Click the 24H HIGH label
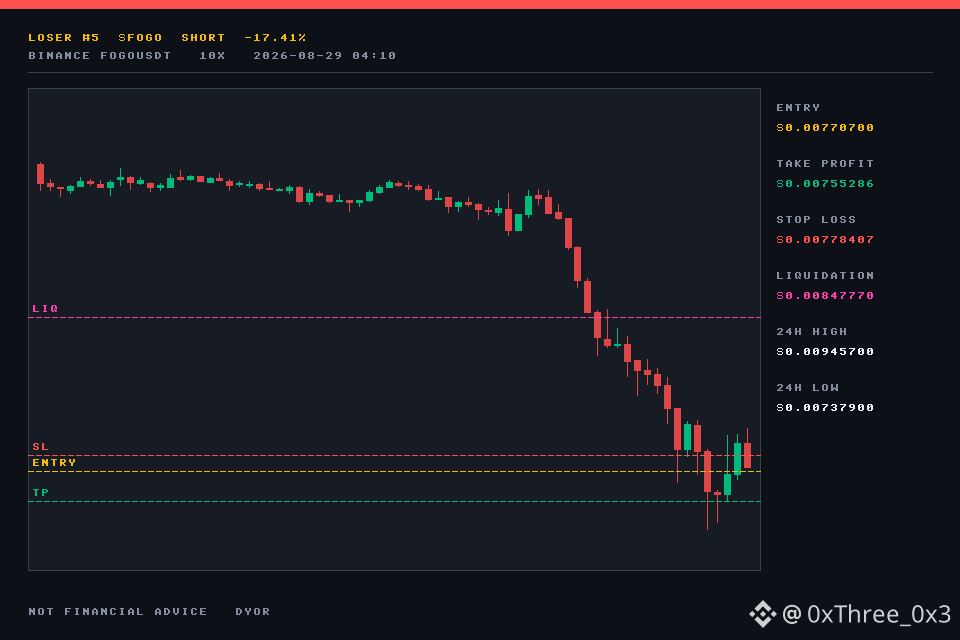960x640 pixels. point(812,331)
